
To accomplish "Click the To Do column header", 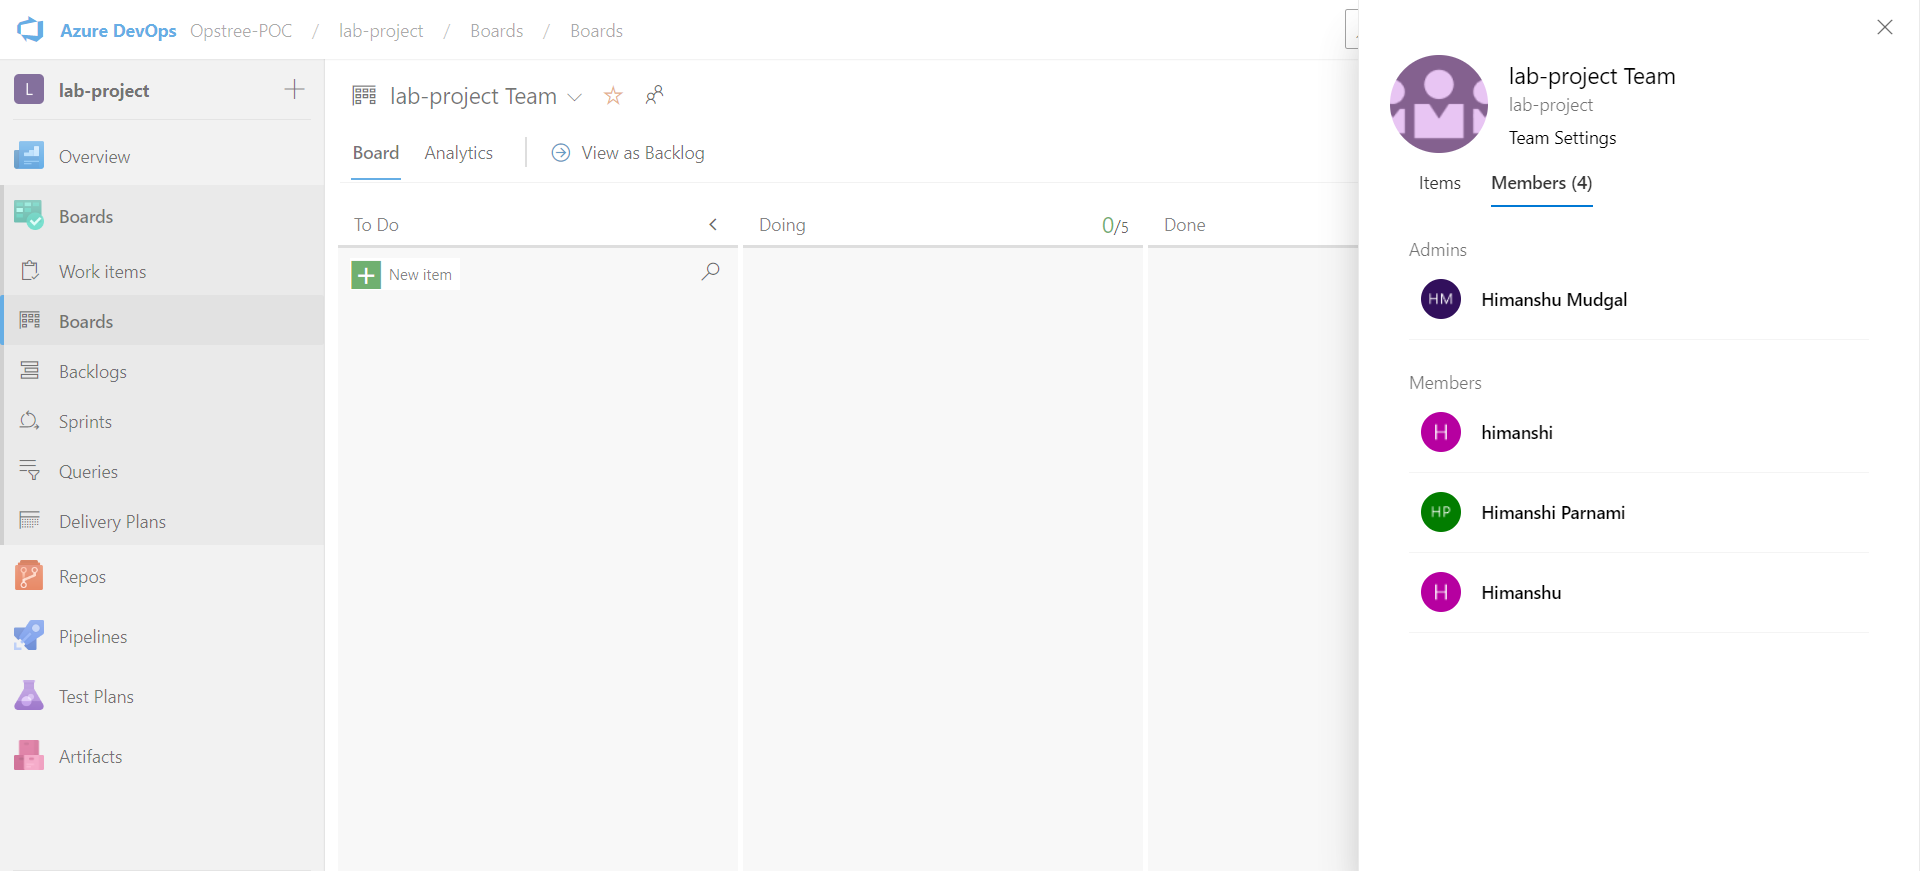I will pyautogui.click(x=376, y=224).
